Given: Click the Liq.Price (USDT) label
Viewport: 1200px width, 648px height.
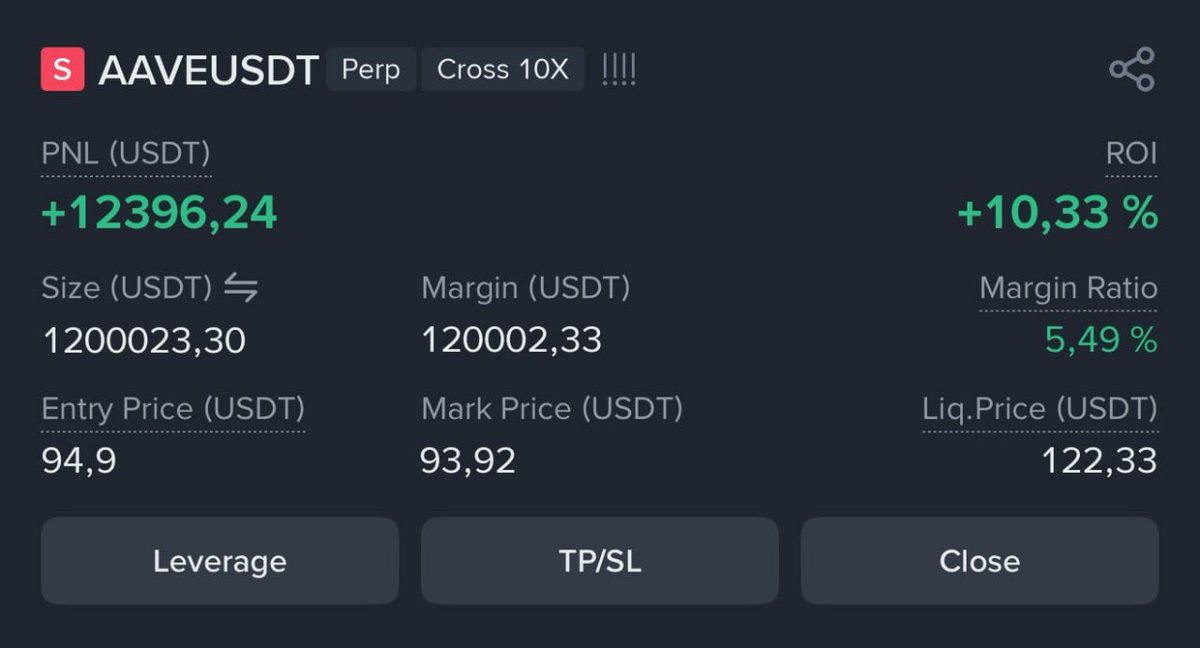Looking at the screenshot, I should (1039, 409).
